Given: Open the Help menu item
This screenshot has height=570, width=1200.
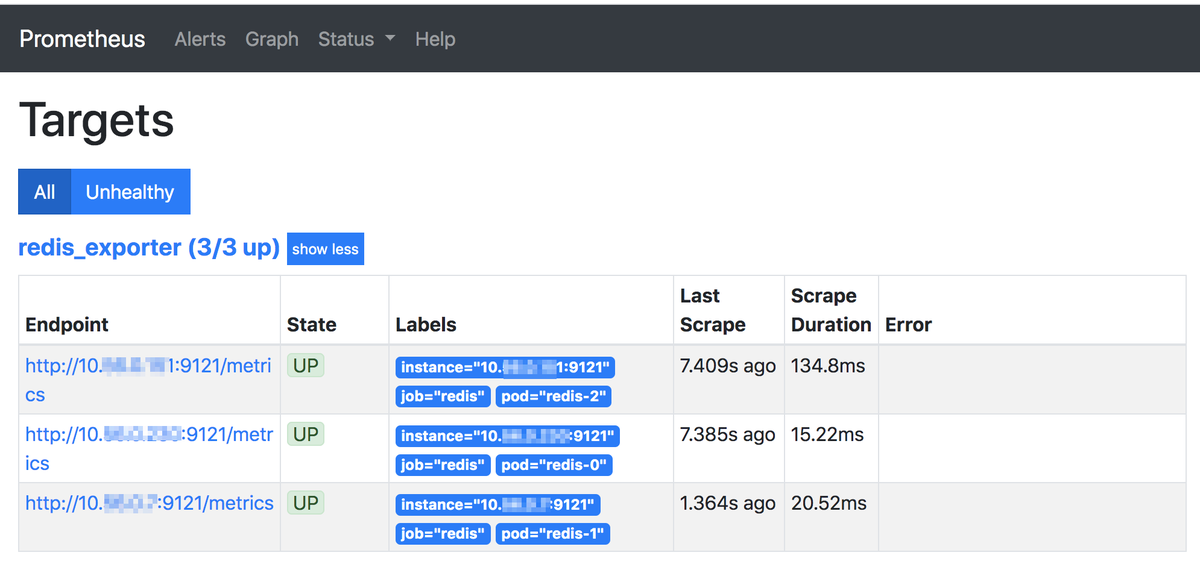Looking at the screenshot, I should [x=435, y=39].
